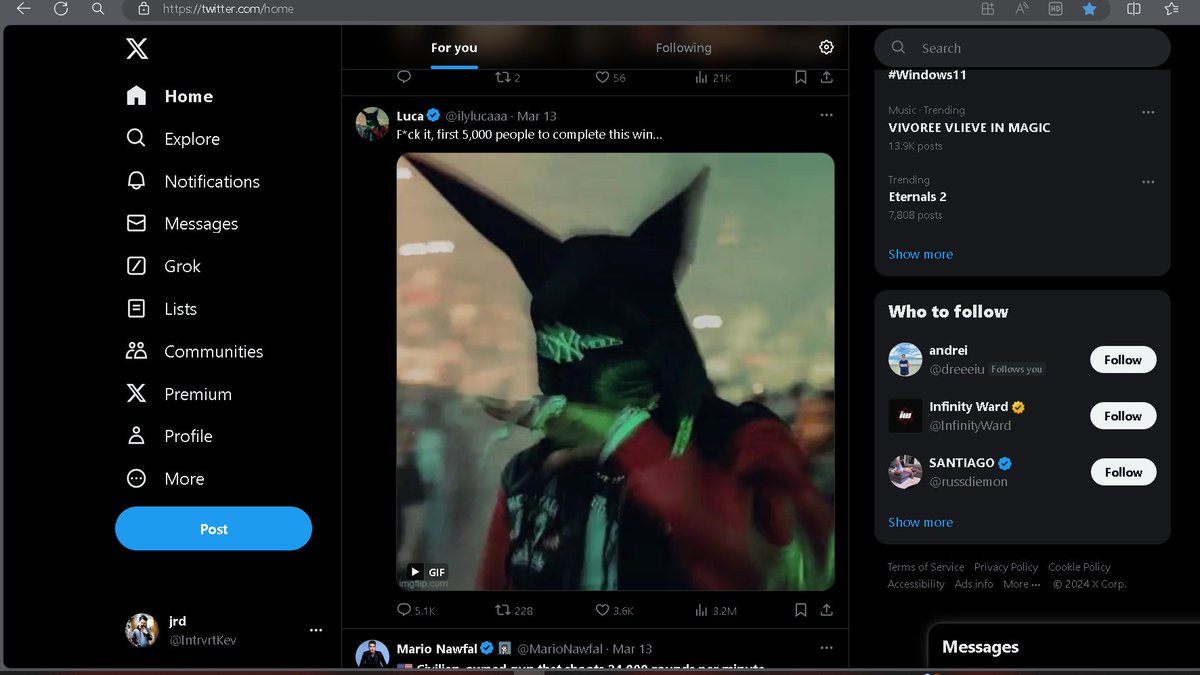
Task: Click browser back arrow
Action: (24, 9)
